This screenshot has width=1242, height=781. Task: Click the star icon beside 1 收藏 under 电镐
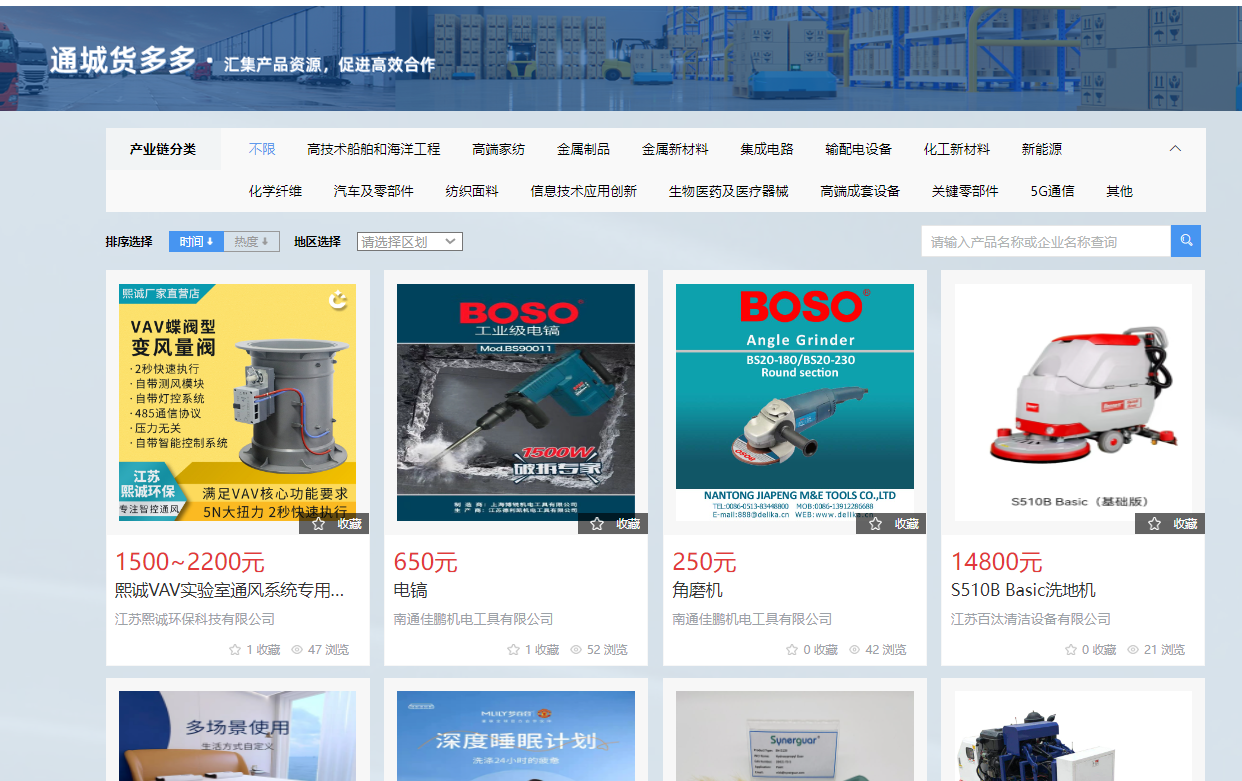tap(514, 650)
